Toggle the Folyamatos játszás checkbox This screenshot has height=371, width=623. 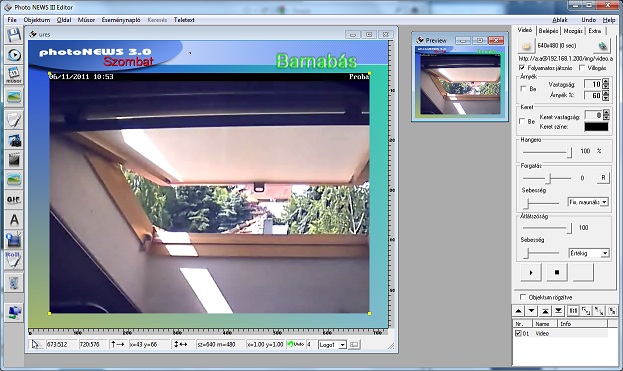(x=522, y=68)
